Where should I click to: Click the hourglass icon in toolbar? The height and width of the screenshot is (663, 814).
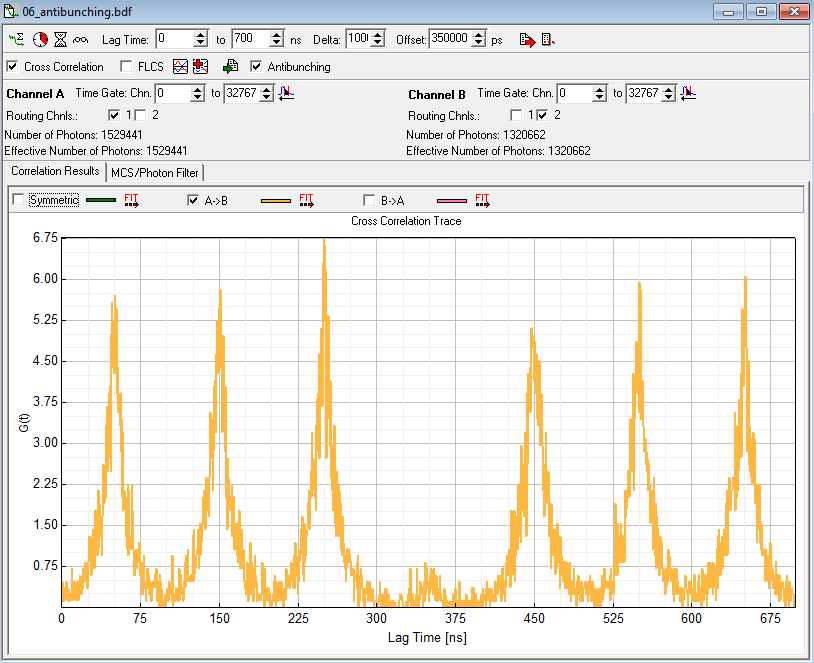60,40
